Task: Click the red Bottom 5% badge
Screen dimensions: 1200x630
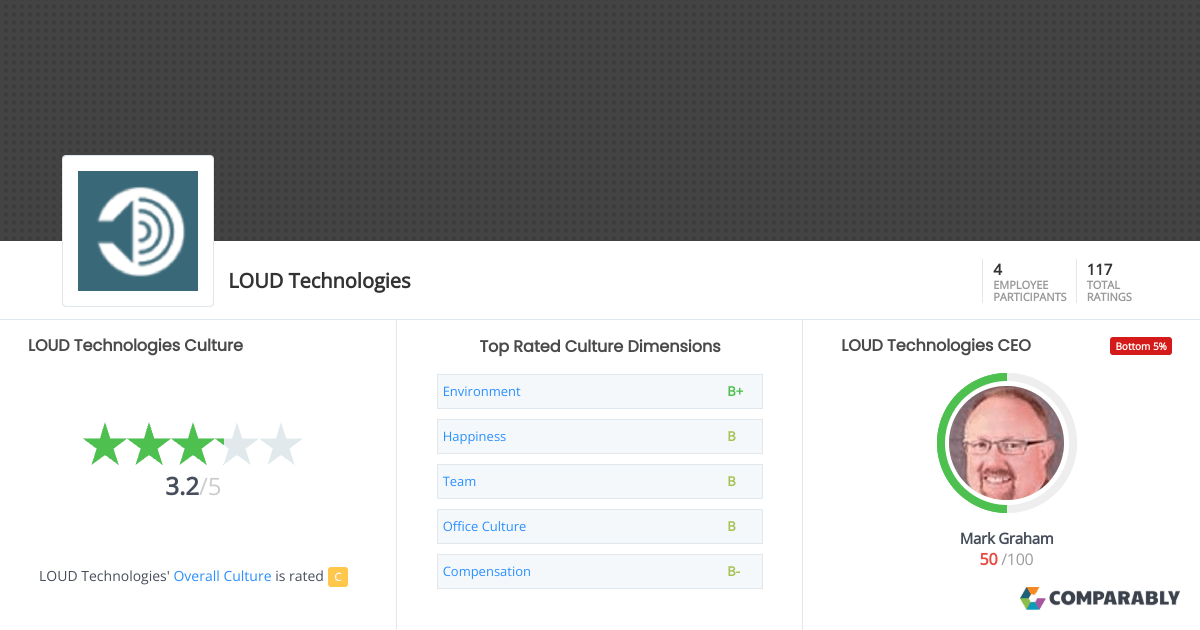Action: (x=1141, y=346)
